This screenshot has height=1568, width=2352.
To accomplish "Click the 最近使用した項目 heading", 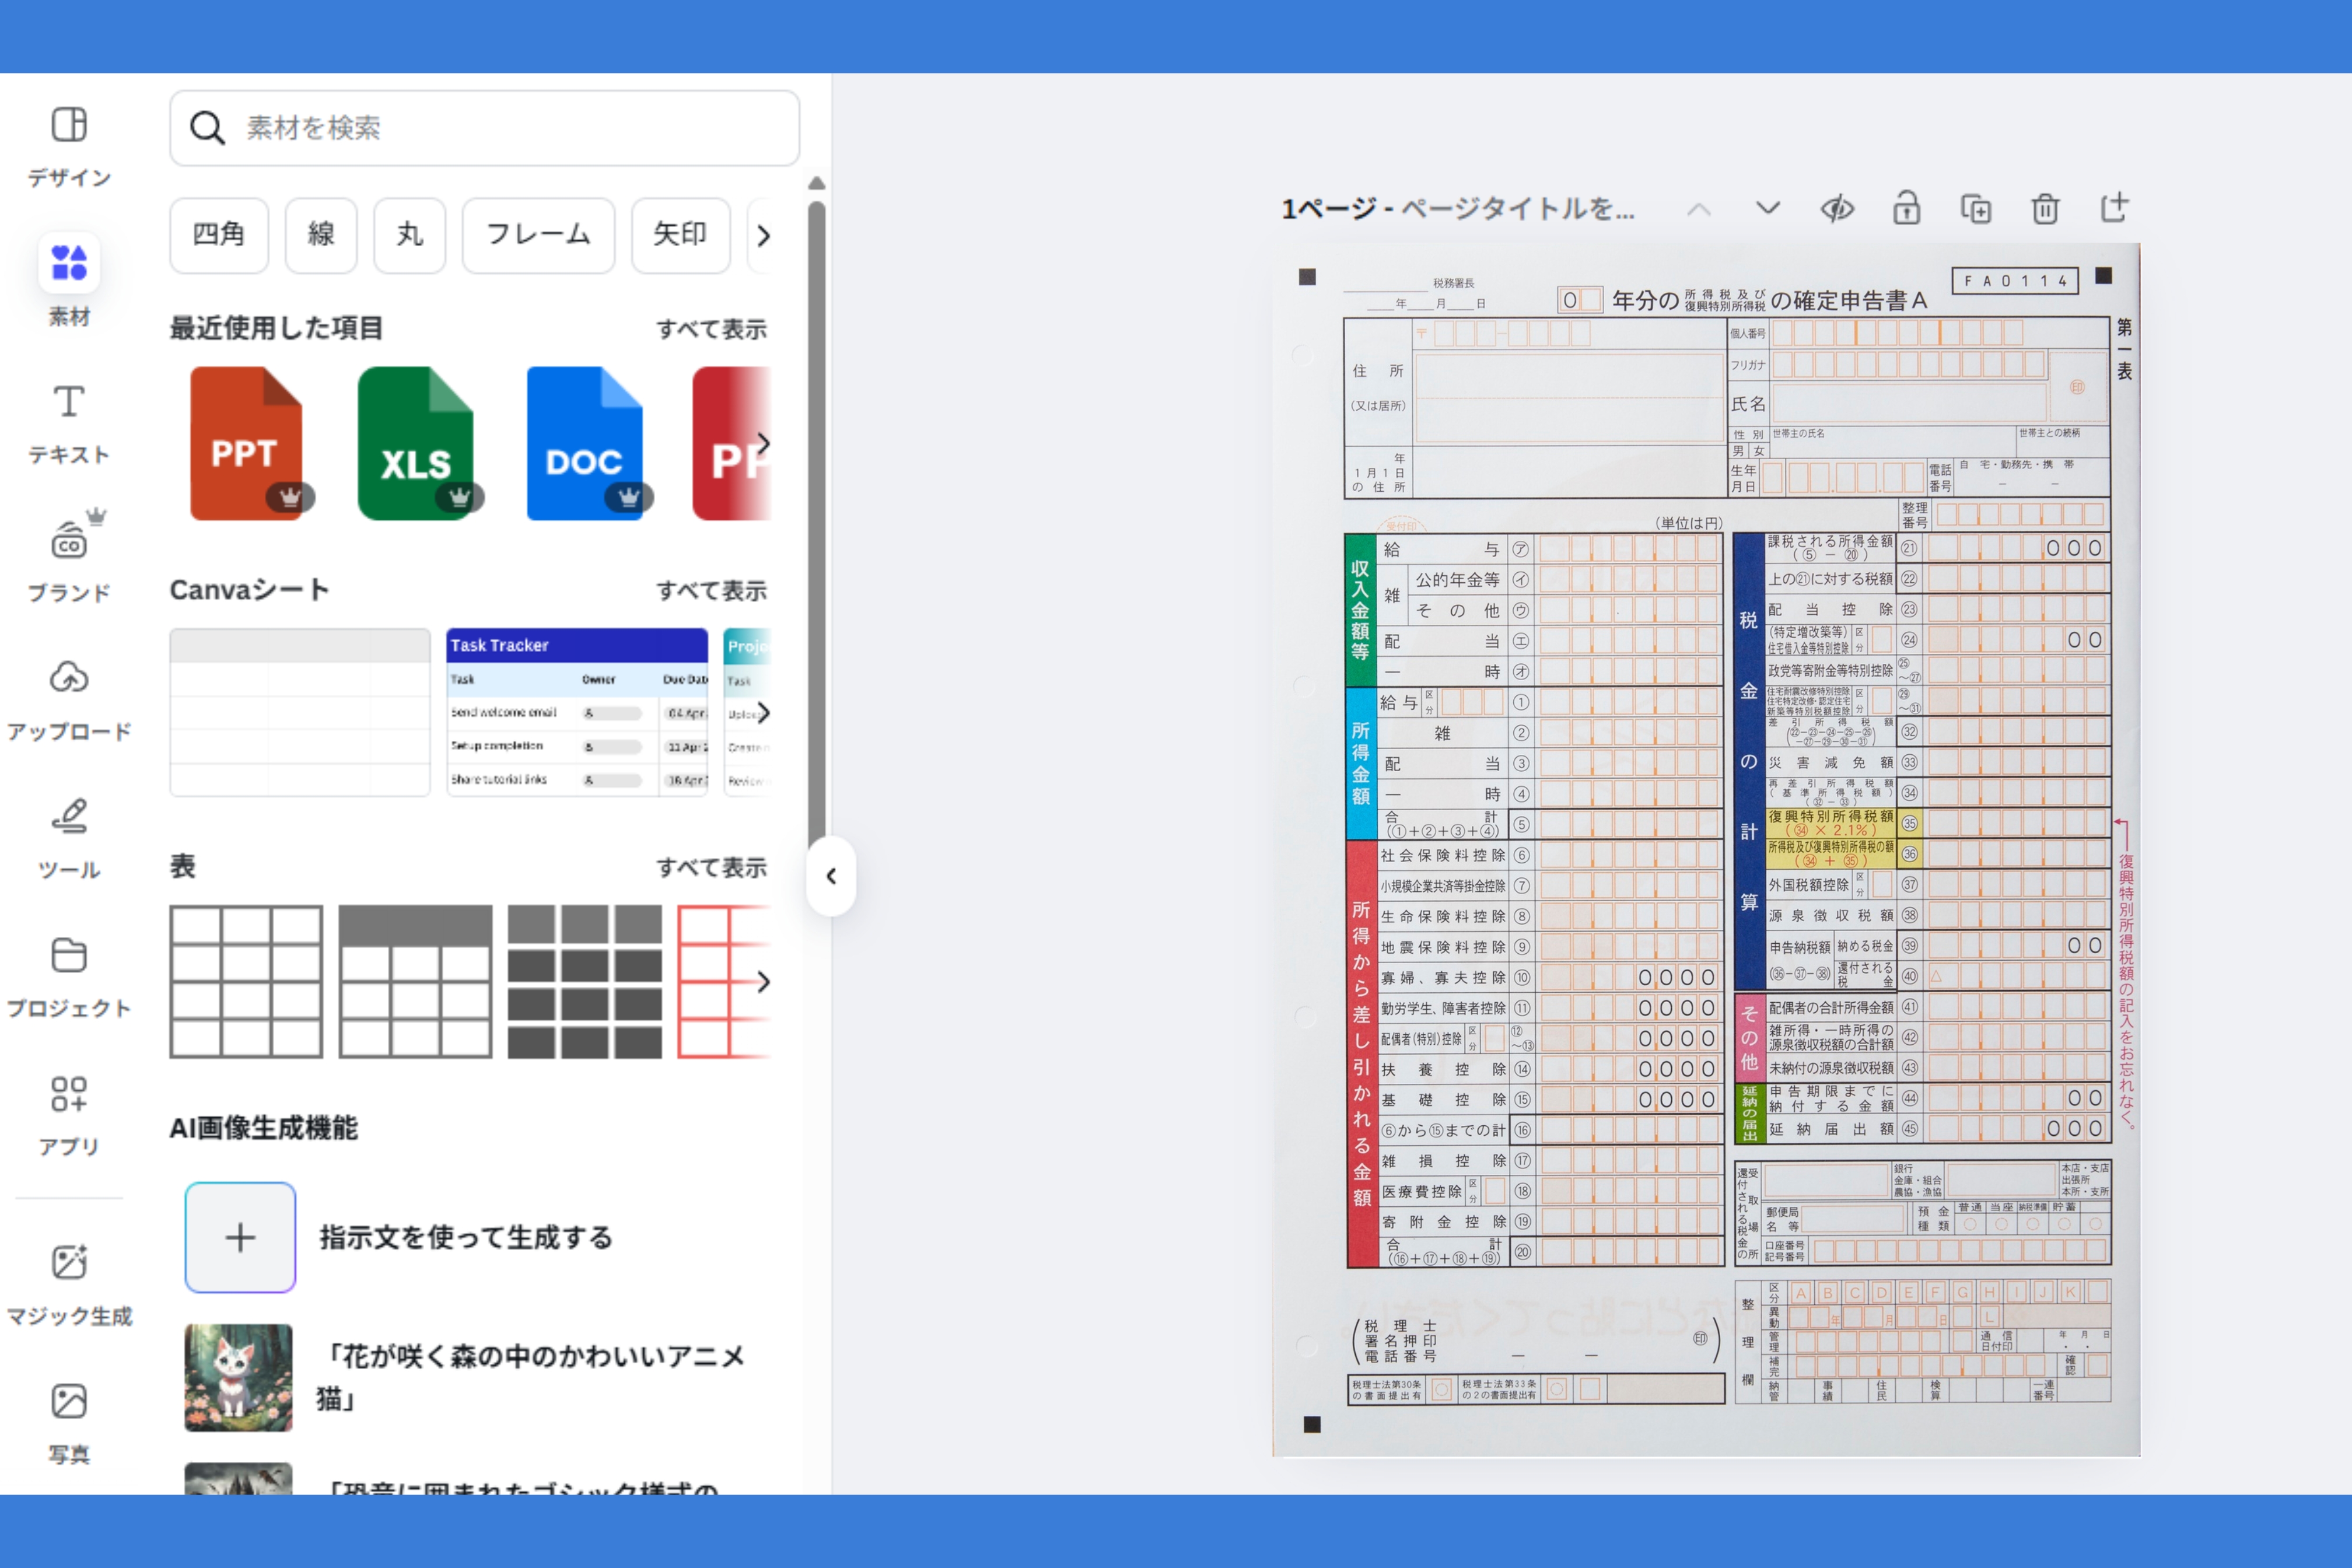I will coord(276,328).
